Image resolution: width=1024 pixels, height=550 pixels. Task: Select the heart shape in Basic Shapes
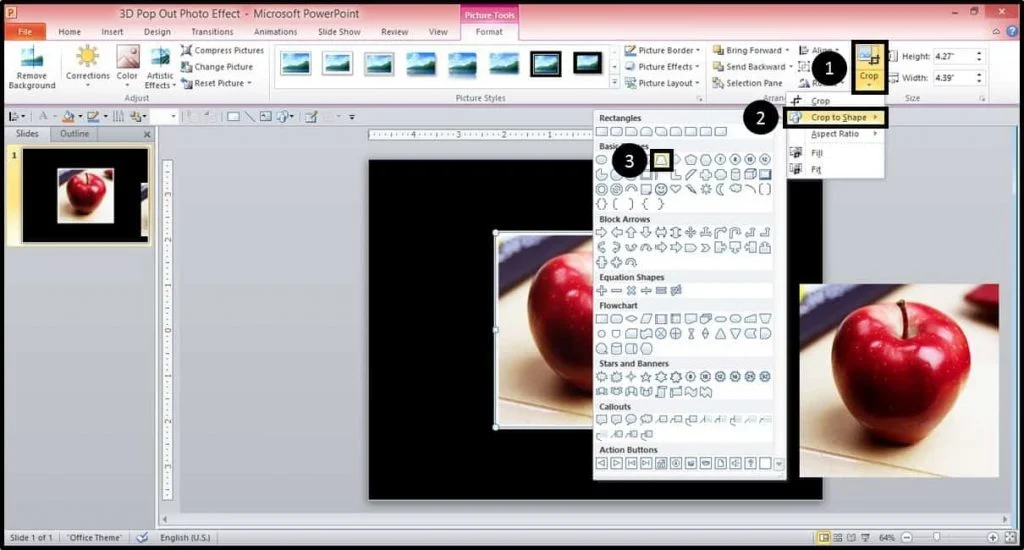[x=676, y=189]
